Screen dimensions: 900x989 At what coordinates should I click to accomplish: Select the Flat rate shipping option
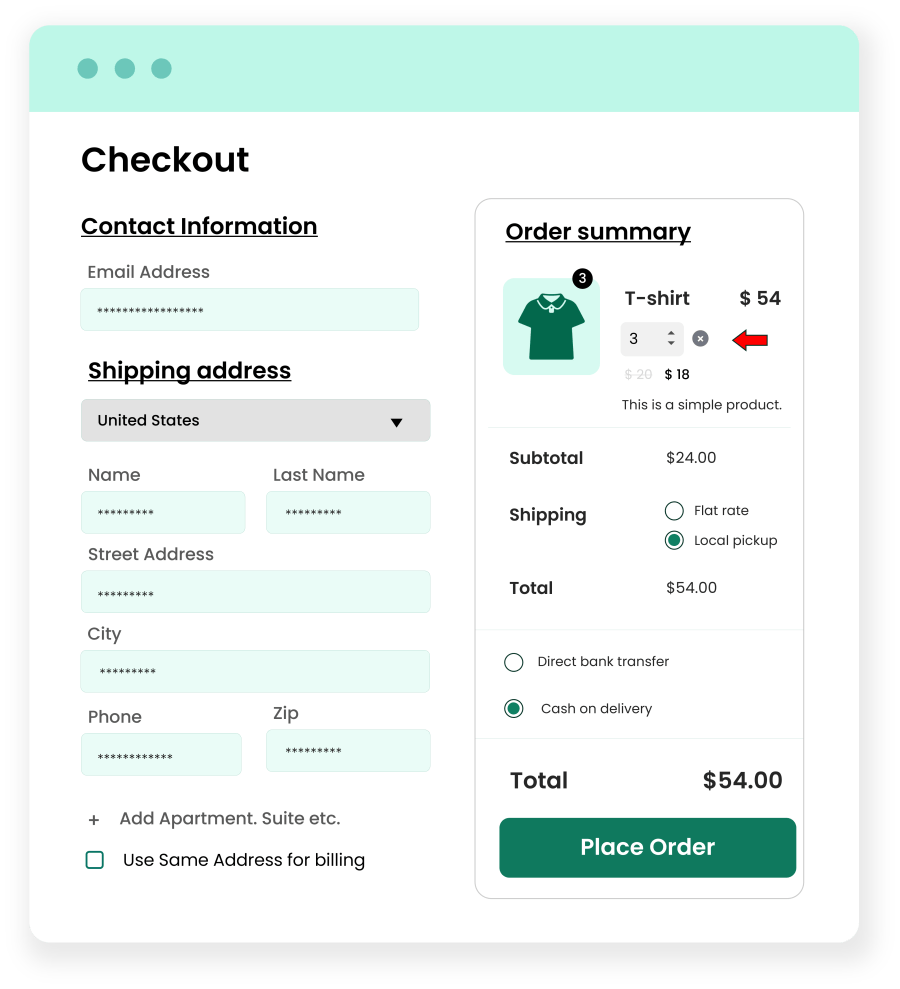[674, 511]
